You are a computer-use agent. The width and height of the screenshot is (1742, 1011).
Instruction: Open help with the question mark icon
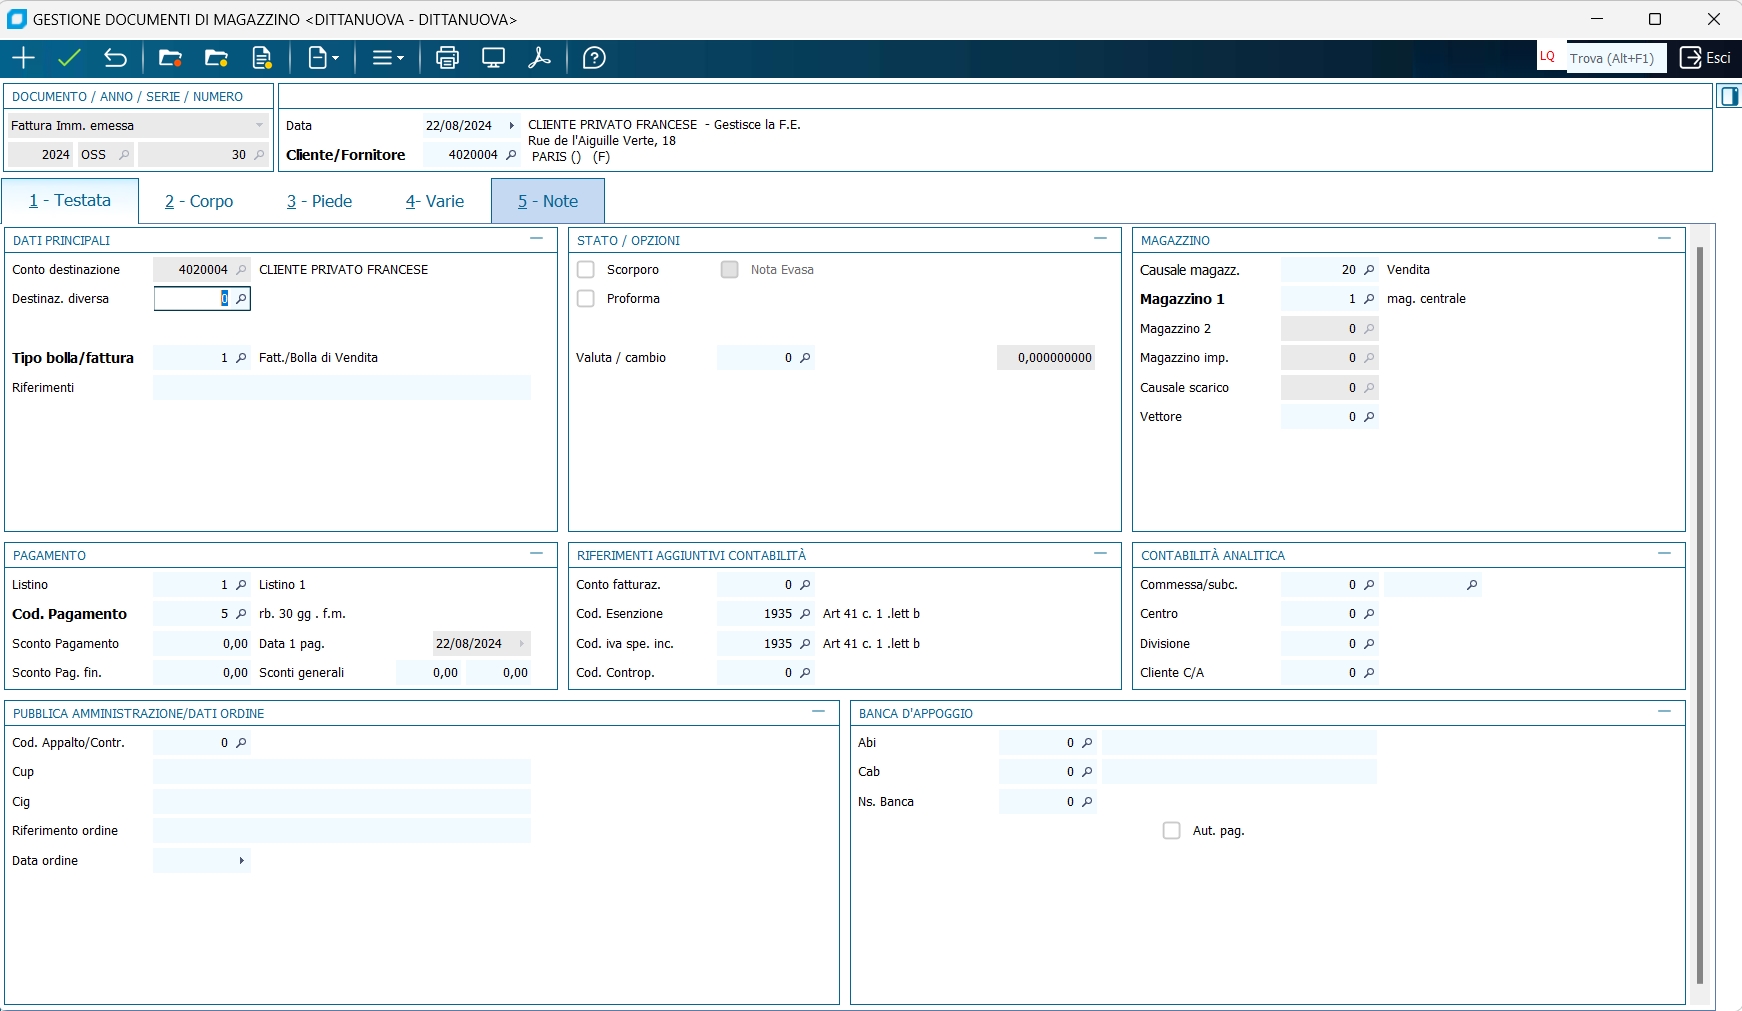coord(594,58)
